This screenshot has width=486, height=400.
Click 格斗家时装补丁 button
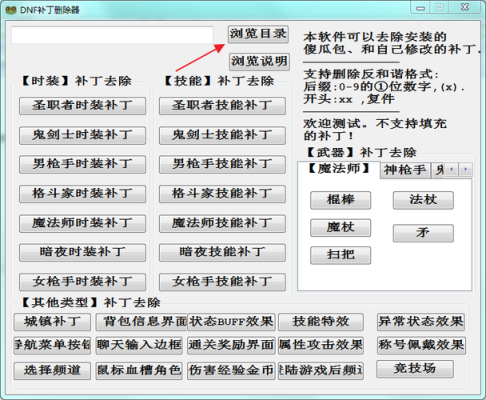[82, 194]
